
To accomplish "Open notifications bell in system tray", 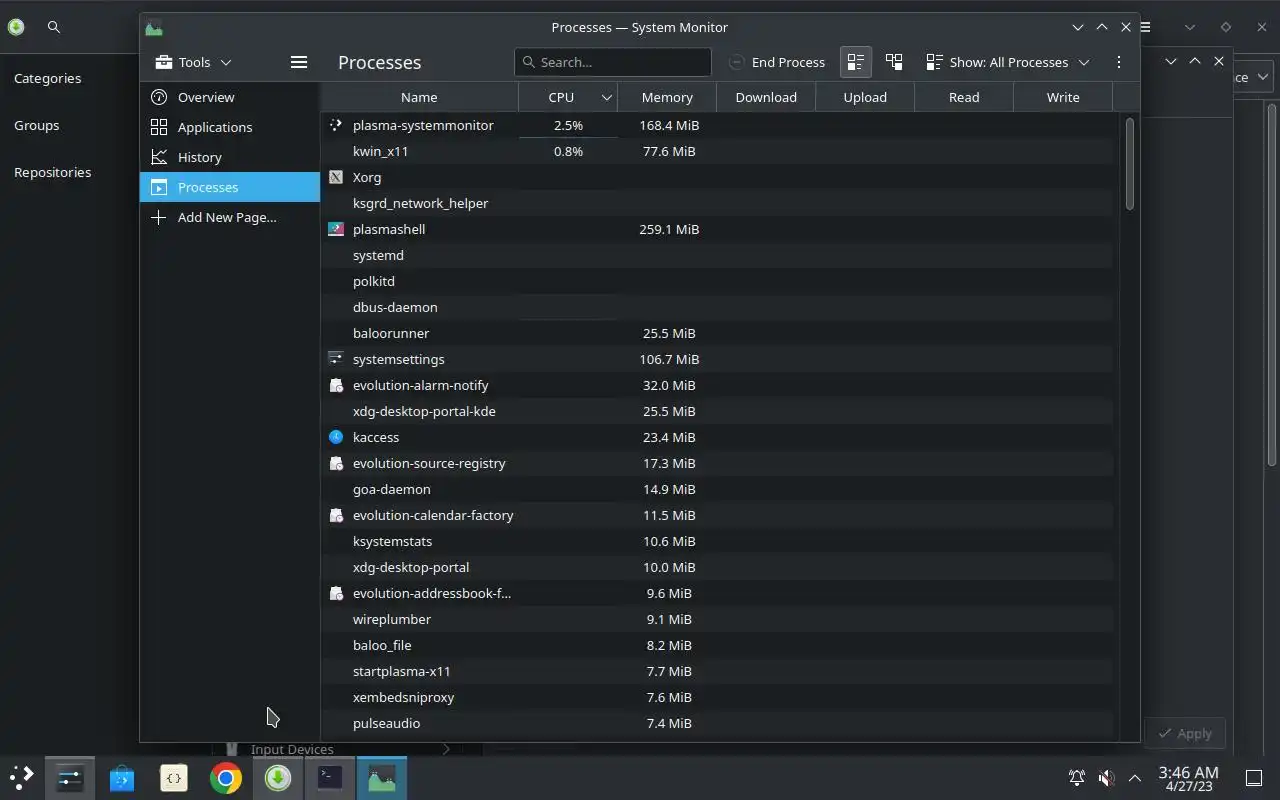I will [x=1077, y=777].
